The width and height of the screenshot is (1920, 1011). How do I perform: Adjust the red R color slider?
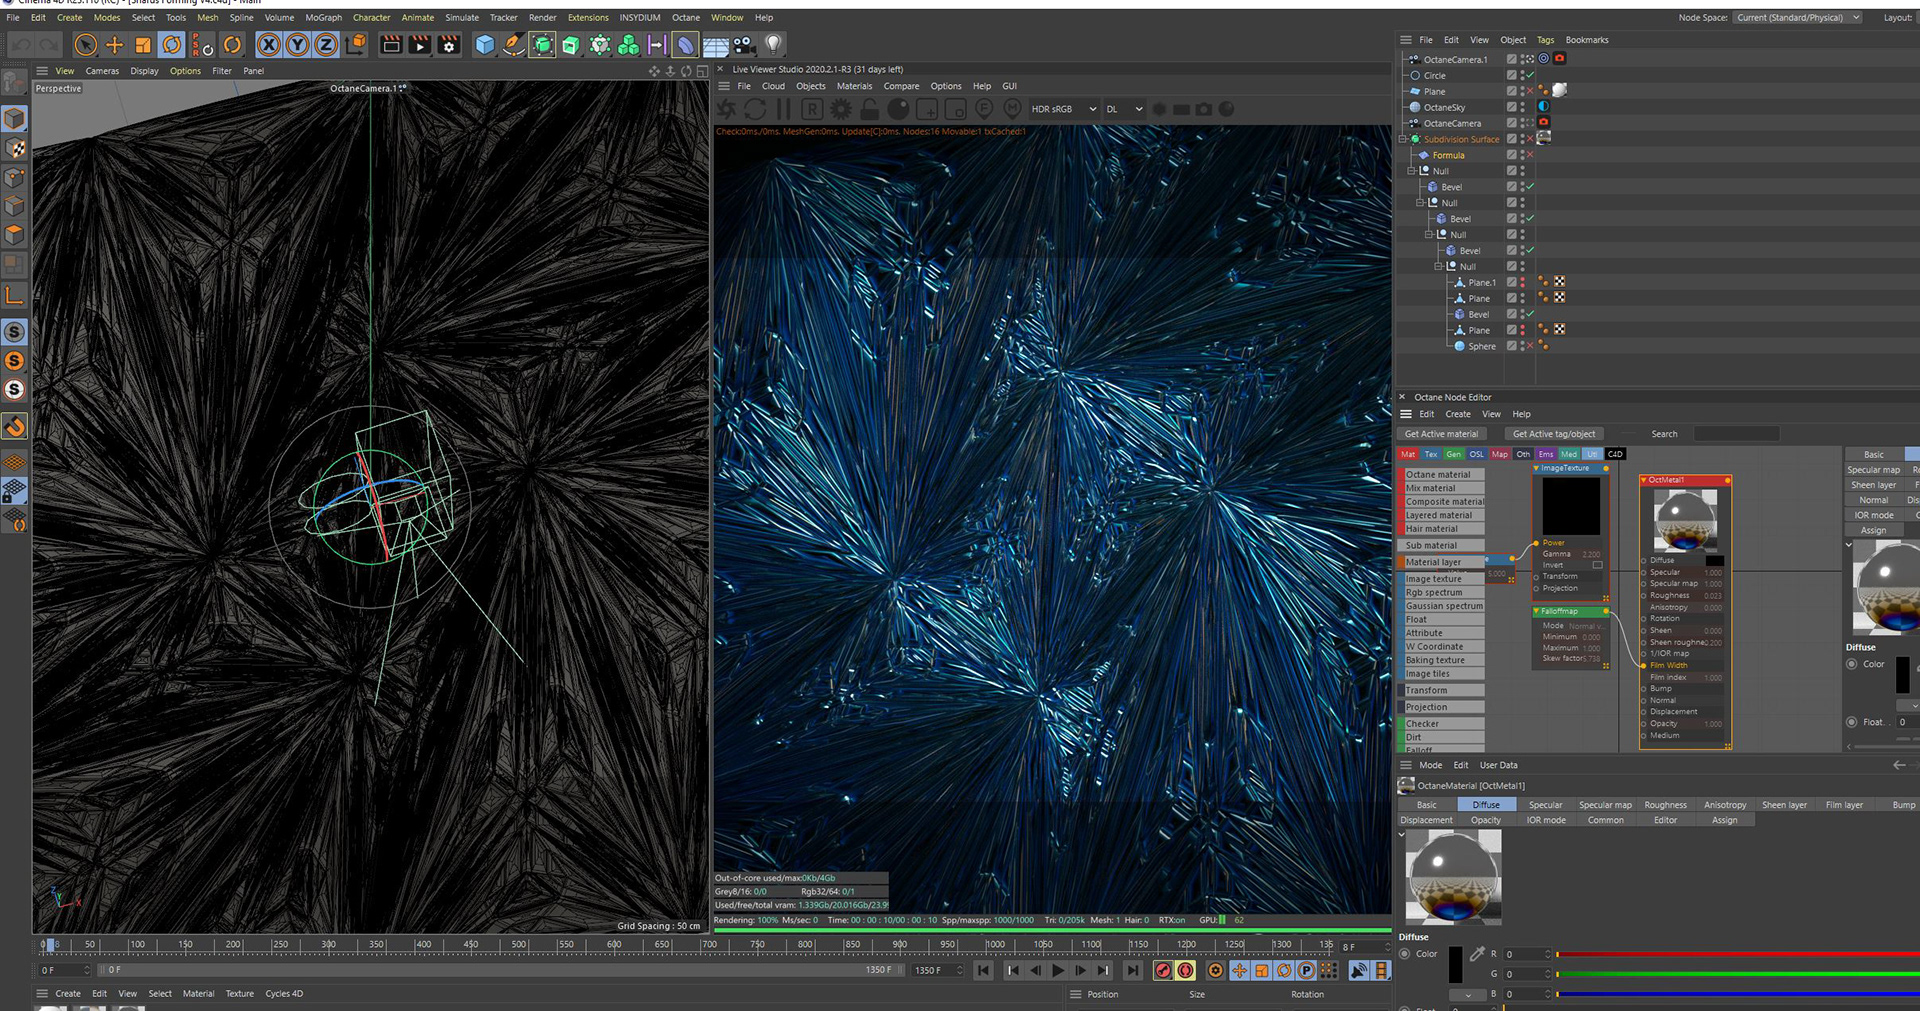pyautogui.click(x=1738, y=954)
